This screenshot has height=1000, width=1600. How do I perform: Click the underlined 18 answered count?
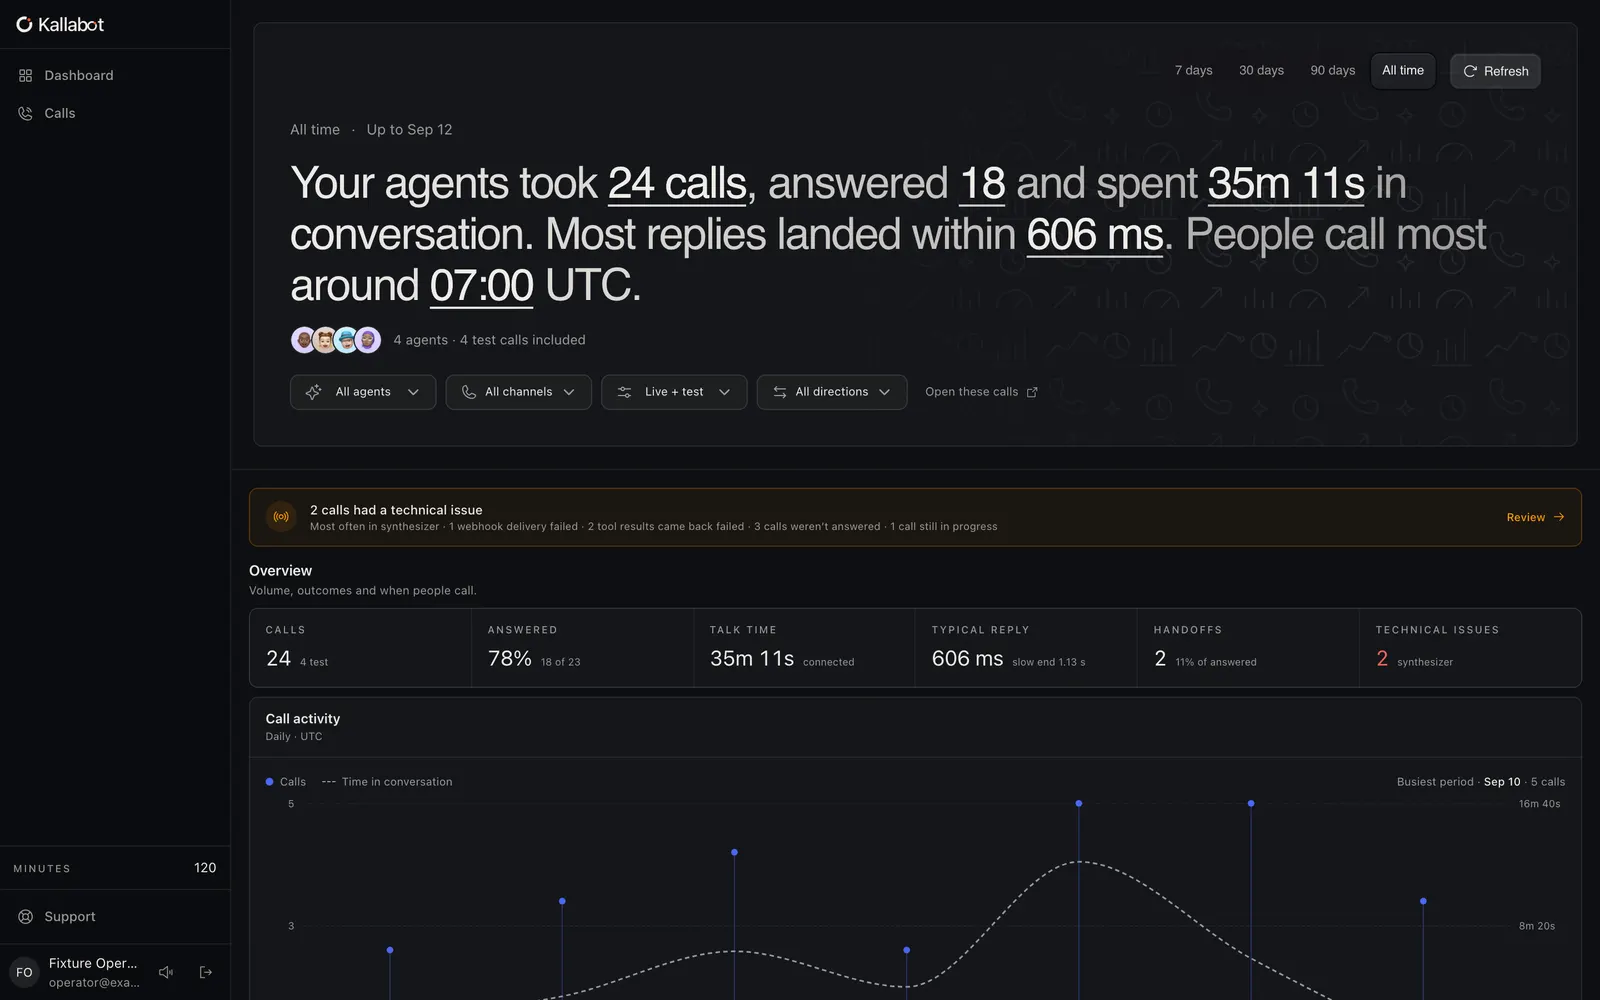[x=982, y=184]
